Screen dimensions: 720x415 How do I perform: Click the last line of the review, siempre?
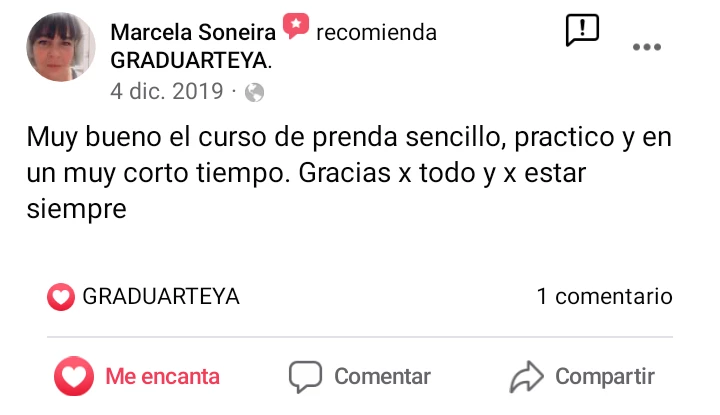click(76, 210)
